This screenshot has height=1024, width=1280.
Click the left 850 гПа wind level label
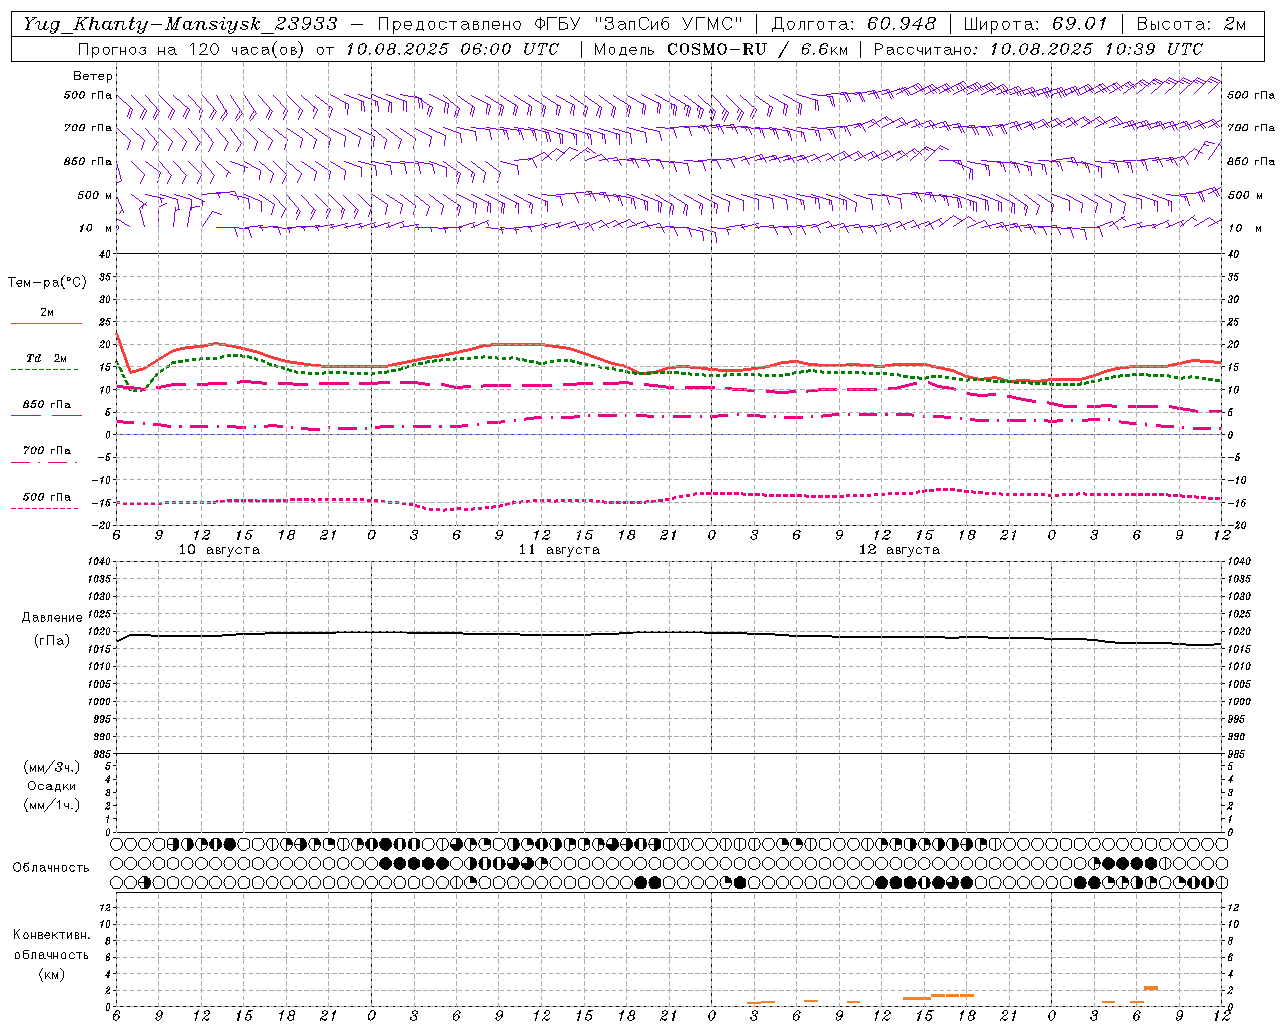88,161
